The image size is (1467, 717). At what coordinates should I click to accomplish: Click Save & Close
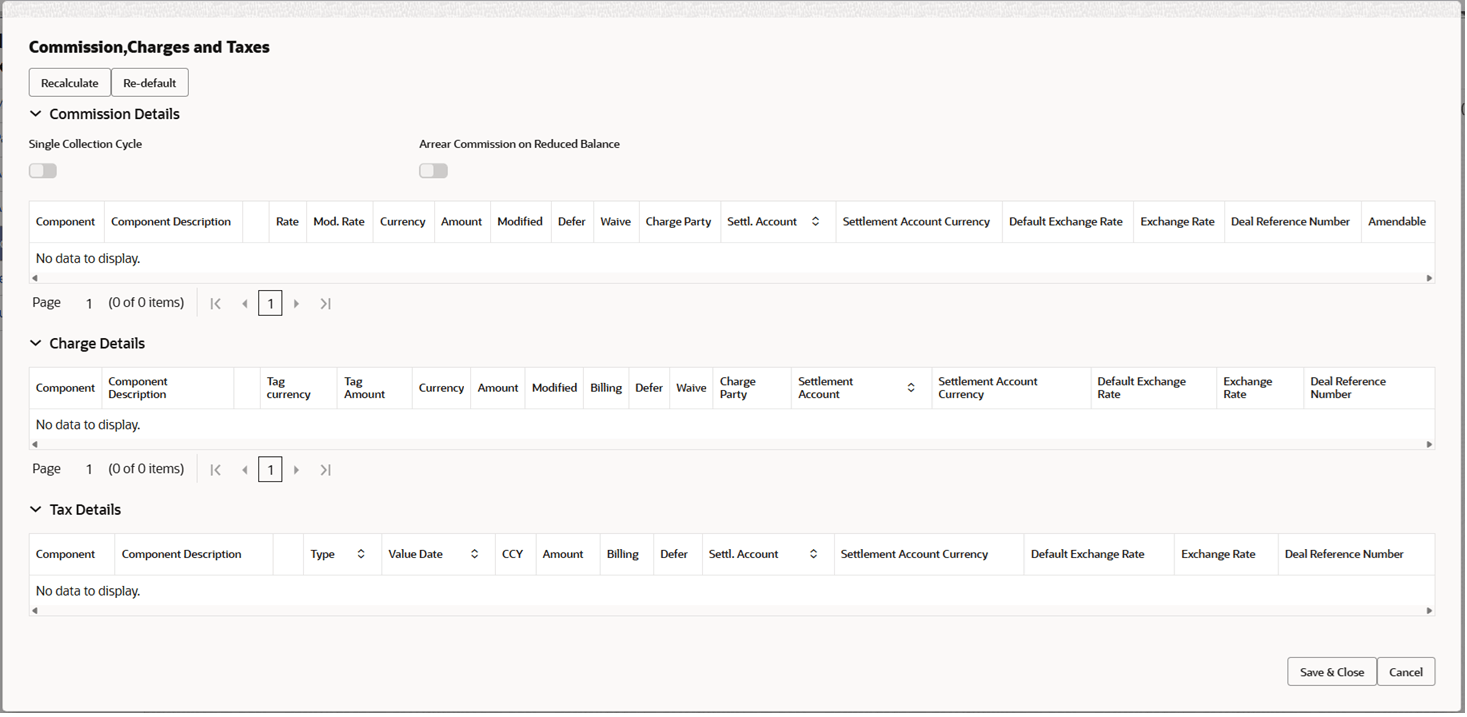point(1331,671)
